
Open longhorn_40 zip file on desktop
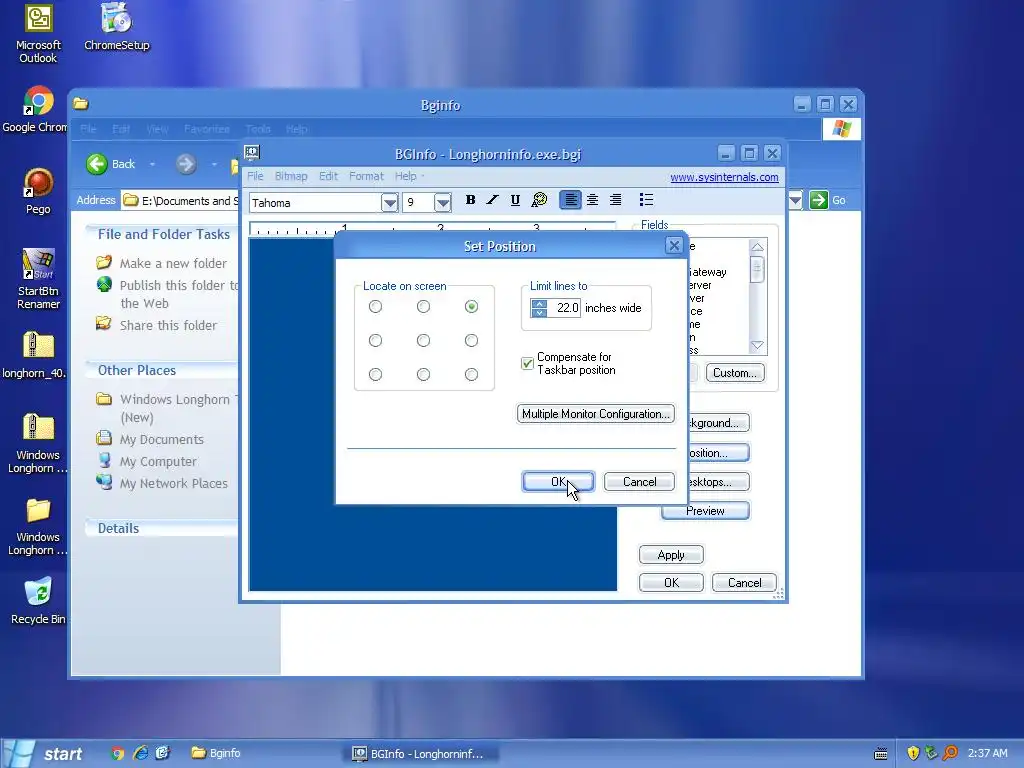35,355
